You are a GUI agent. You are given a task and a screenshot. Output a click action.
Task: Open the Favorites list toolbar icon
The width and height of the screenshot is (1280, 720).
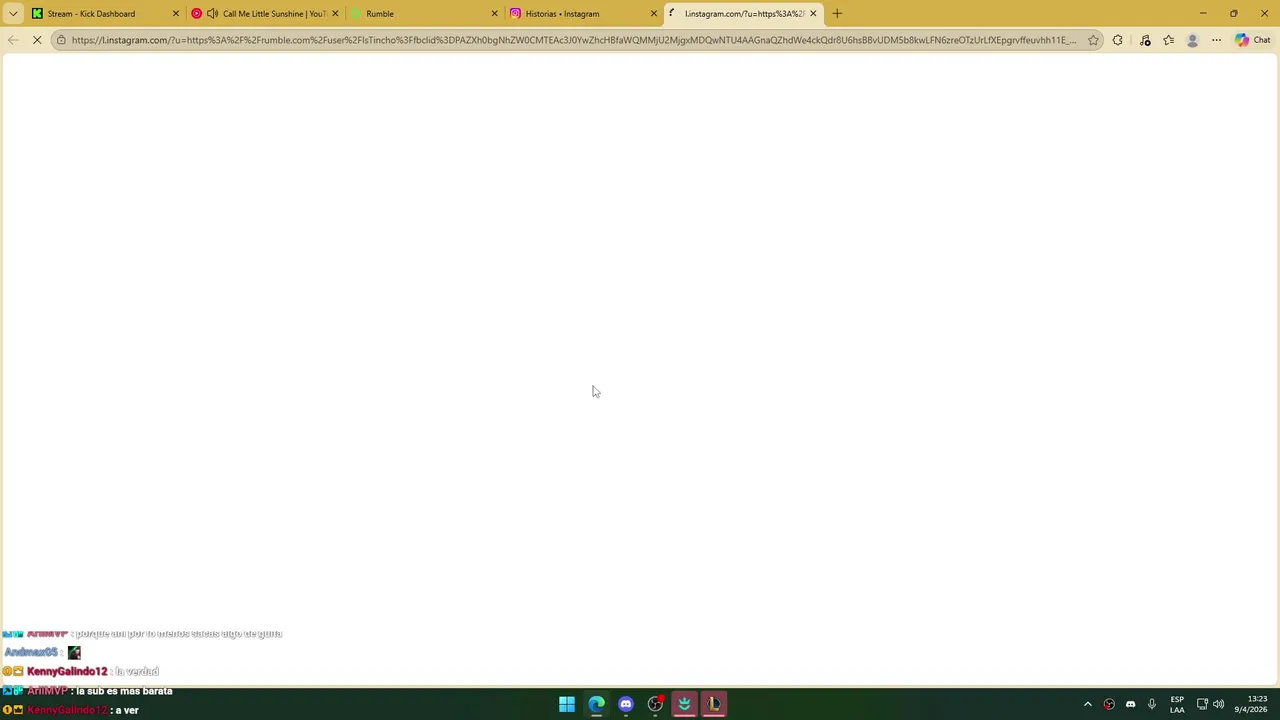1169,40
